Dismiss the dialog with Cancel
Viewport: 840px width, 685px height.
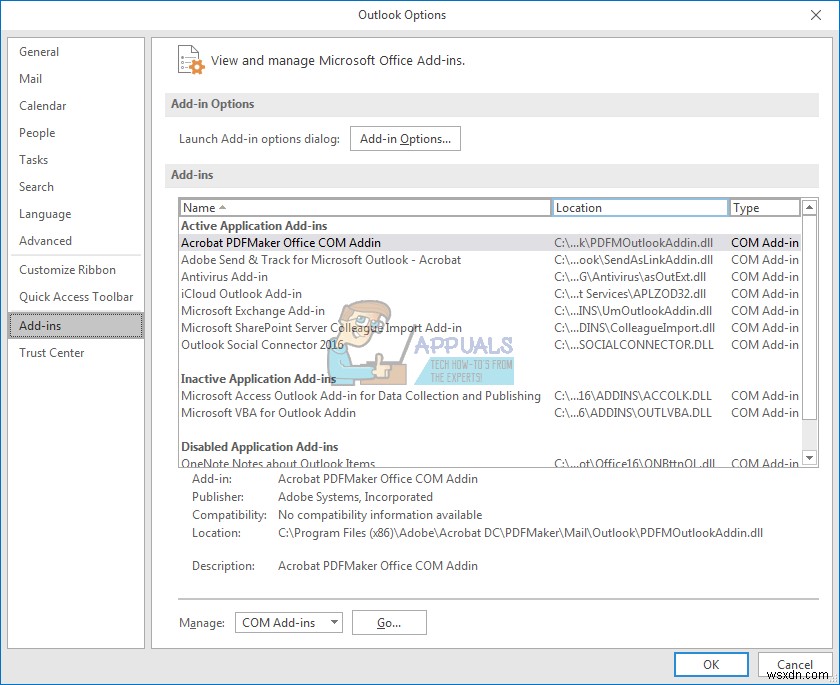[x=795, y=664]
